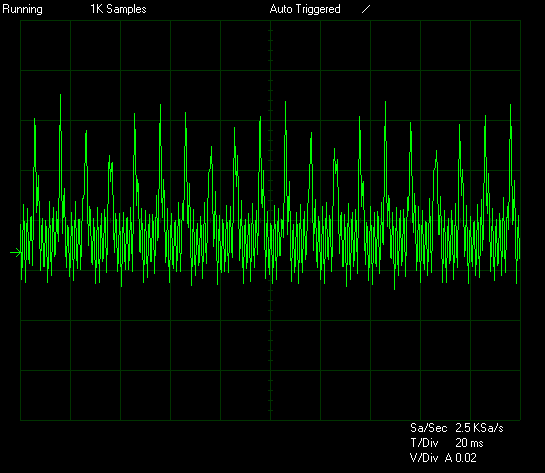
Task: Click the 0.02 volts-per-division value
Action: (466, 458)
